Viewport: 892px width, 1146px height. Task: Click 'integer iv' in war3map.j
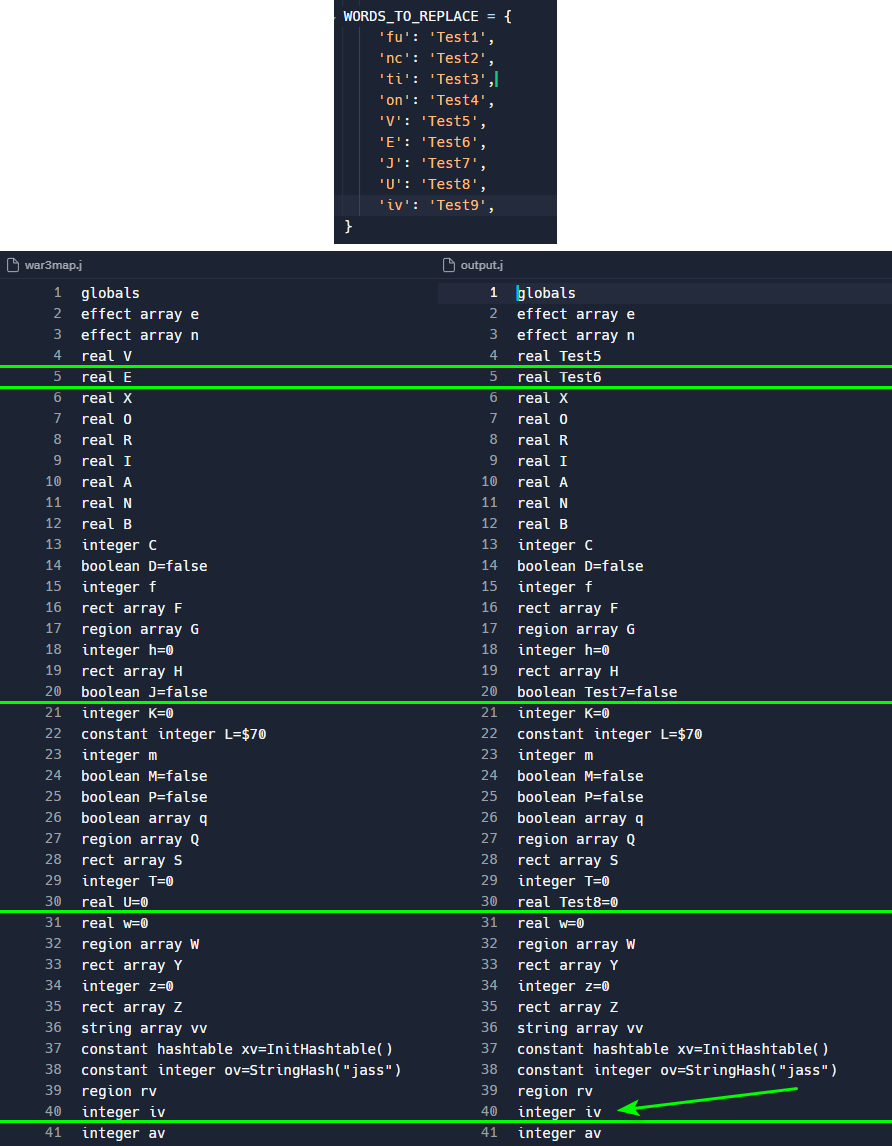123,1112
